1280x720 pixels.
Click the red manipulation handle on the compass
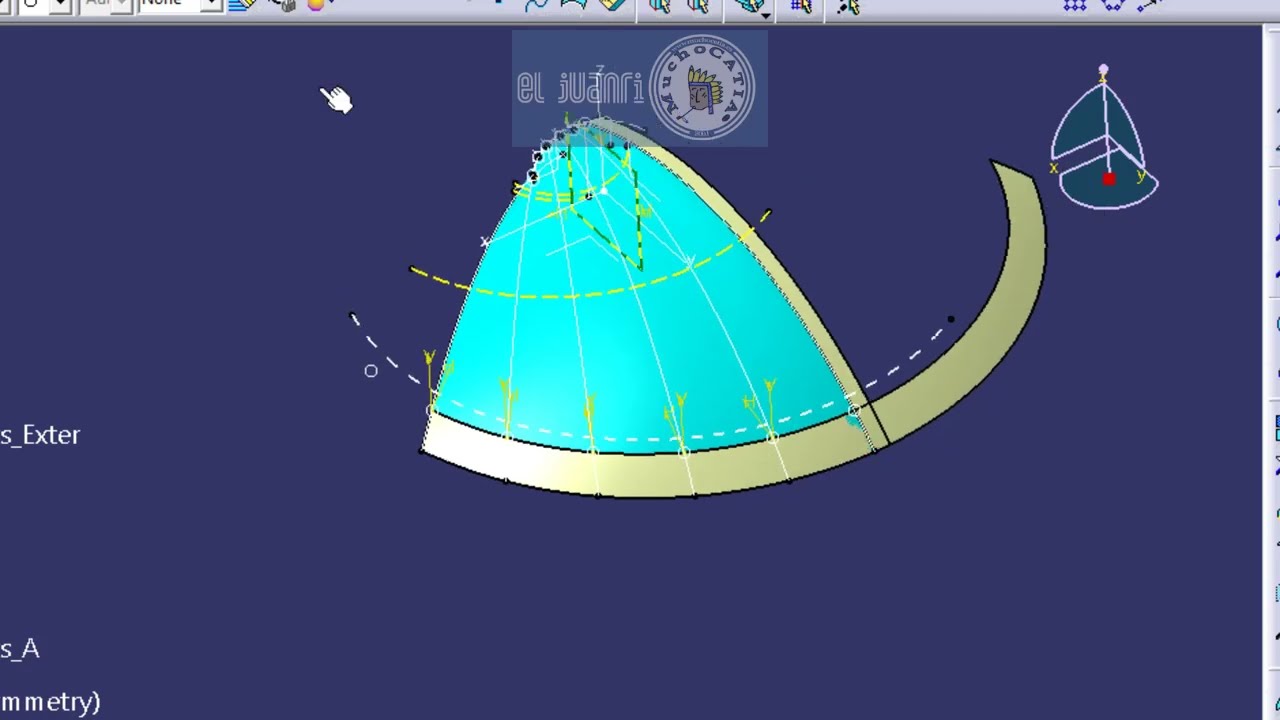point(1109,179)
